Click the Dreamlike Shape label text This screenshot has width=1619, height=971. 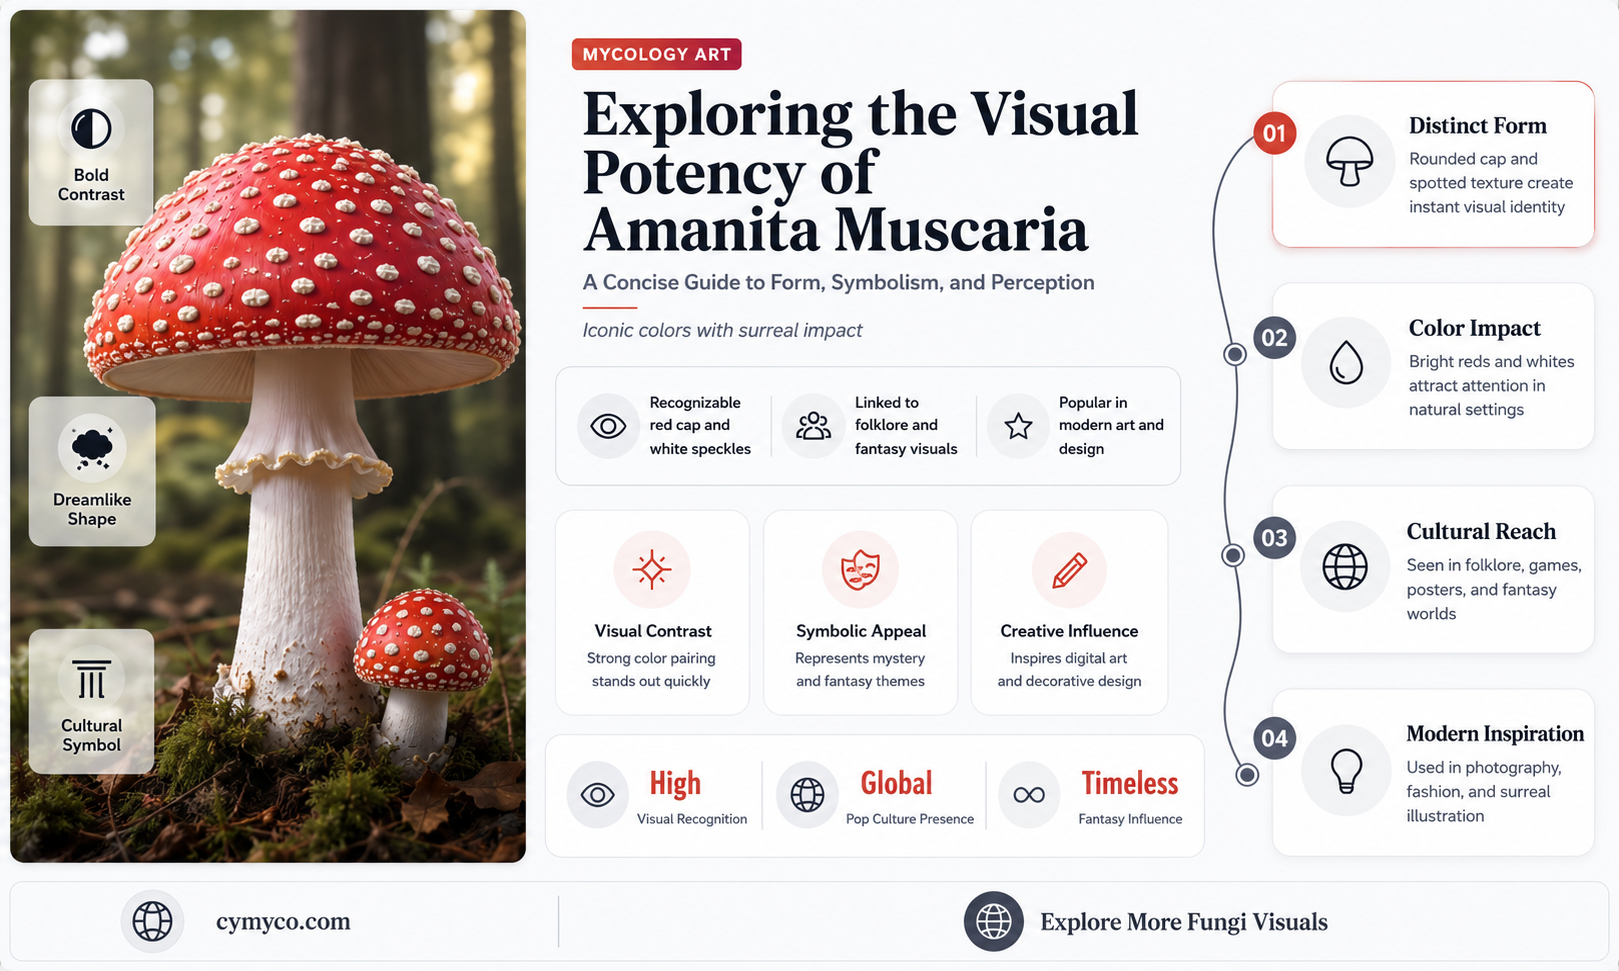click(92, 509)
